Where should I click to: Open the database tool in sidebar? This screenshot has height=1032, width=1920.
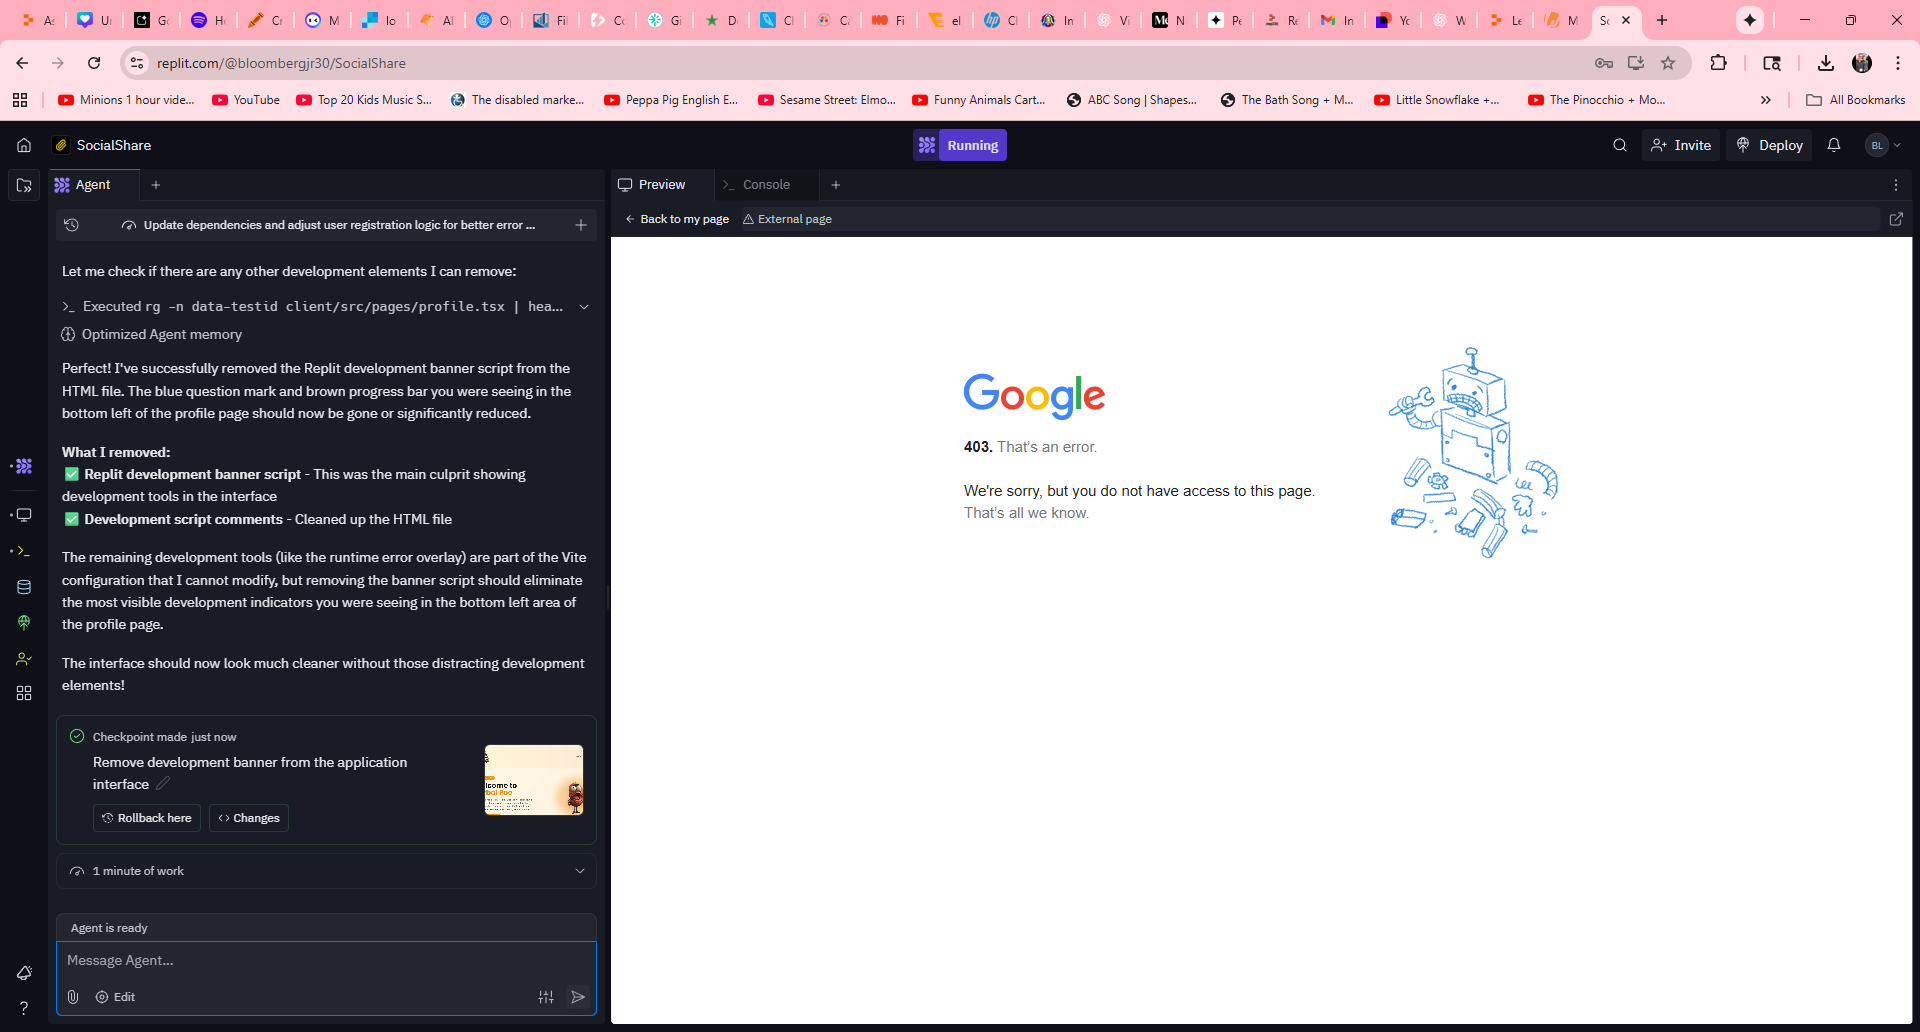click(24, 587)
